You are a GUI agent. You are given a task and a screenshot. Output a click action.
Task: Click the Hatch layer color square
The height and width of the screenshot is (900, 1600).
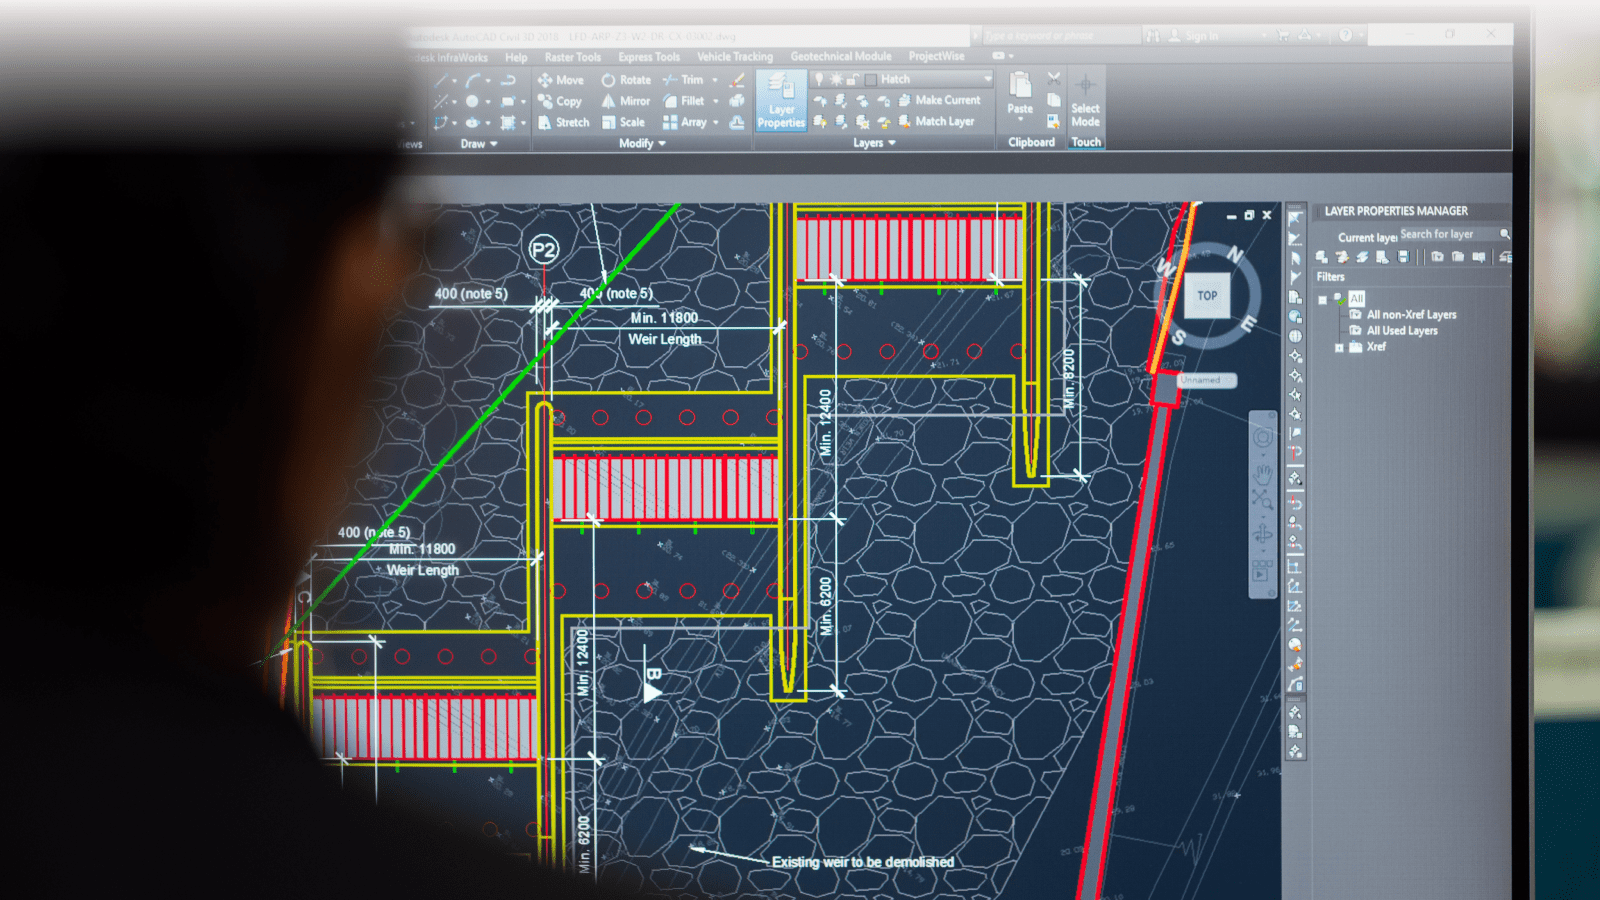click(870, 80)
